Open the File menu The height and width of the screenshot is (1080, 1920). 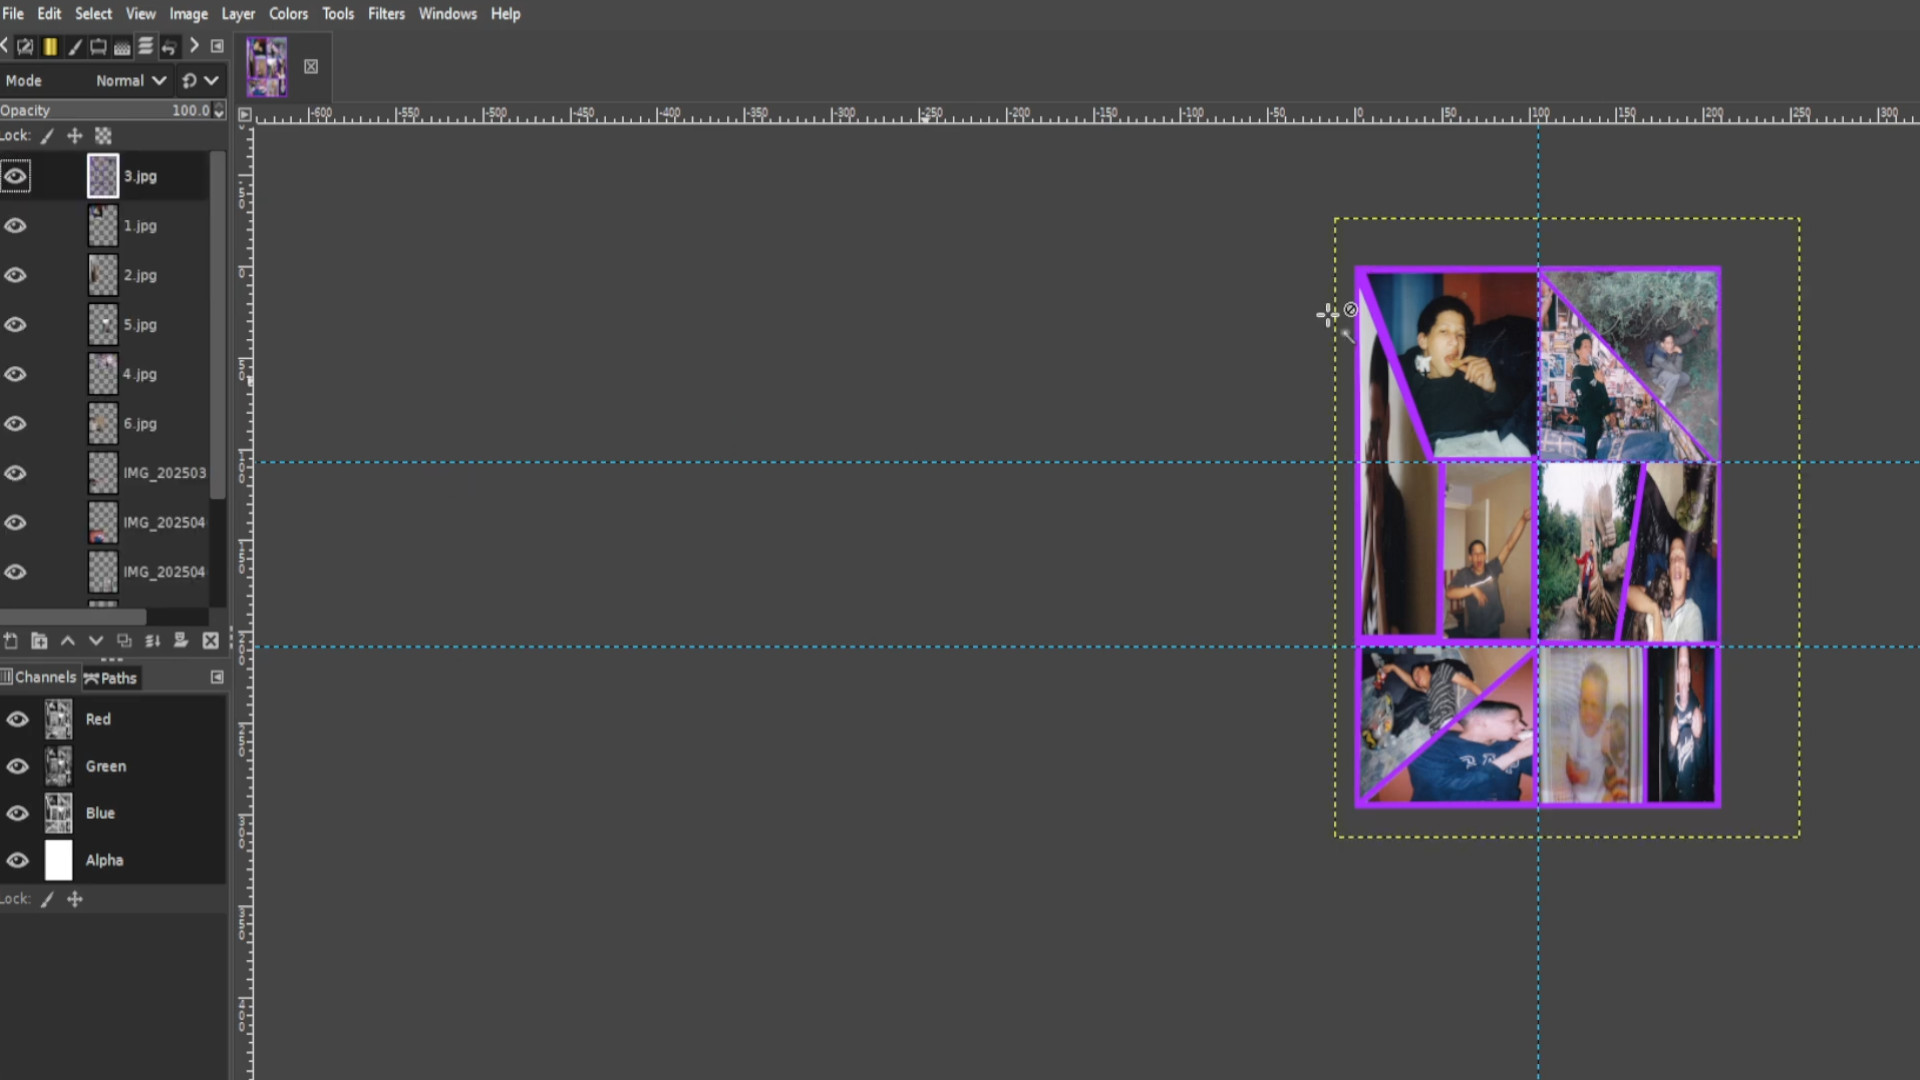(x=13, y=14)
